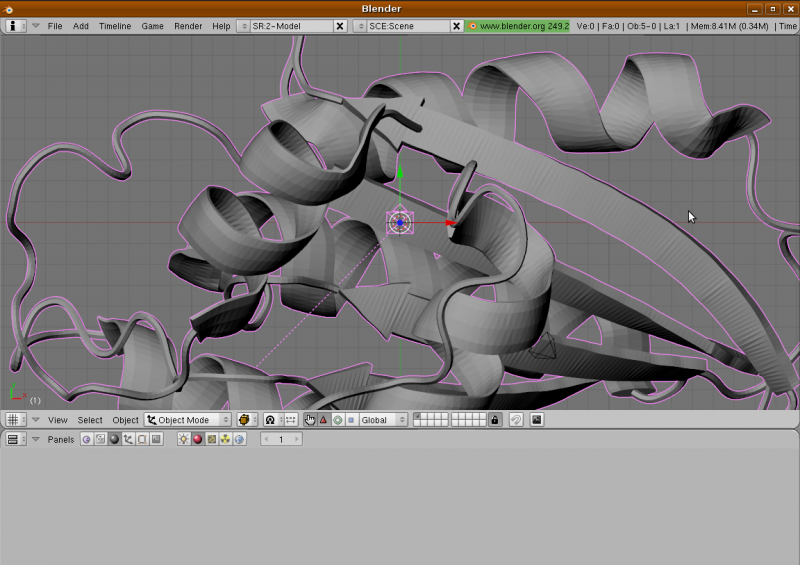Select the translate manipulator triangle icon
This screenshot has width=800, height=565.
(323, 420)
